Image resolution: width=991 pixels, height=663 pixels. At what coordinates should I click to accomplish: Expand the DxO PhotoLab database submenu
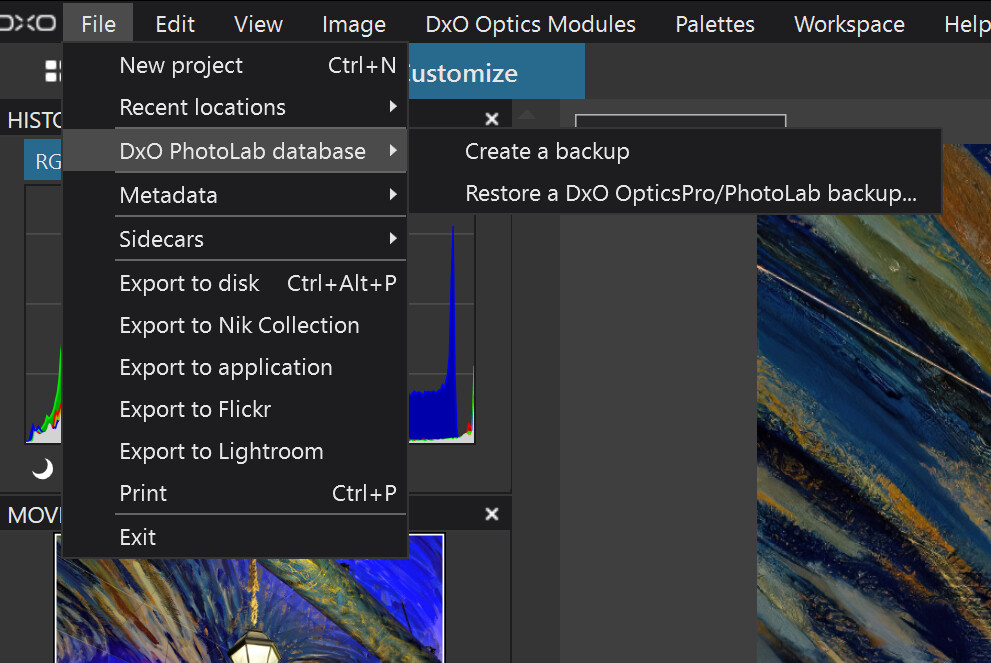tap(235, 151)
